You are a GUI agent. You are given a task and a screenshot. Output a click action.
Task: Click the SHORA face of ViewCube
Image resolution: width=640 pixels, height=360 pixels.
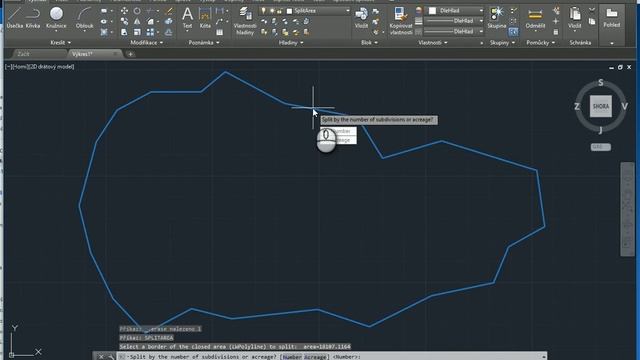(601, 106)
